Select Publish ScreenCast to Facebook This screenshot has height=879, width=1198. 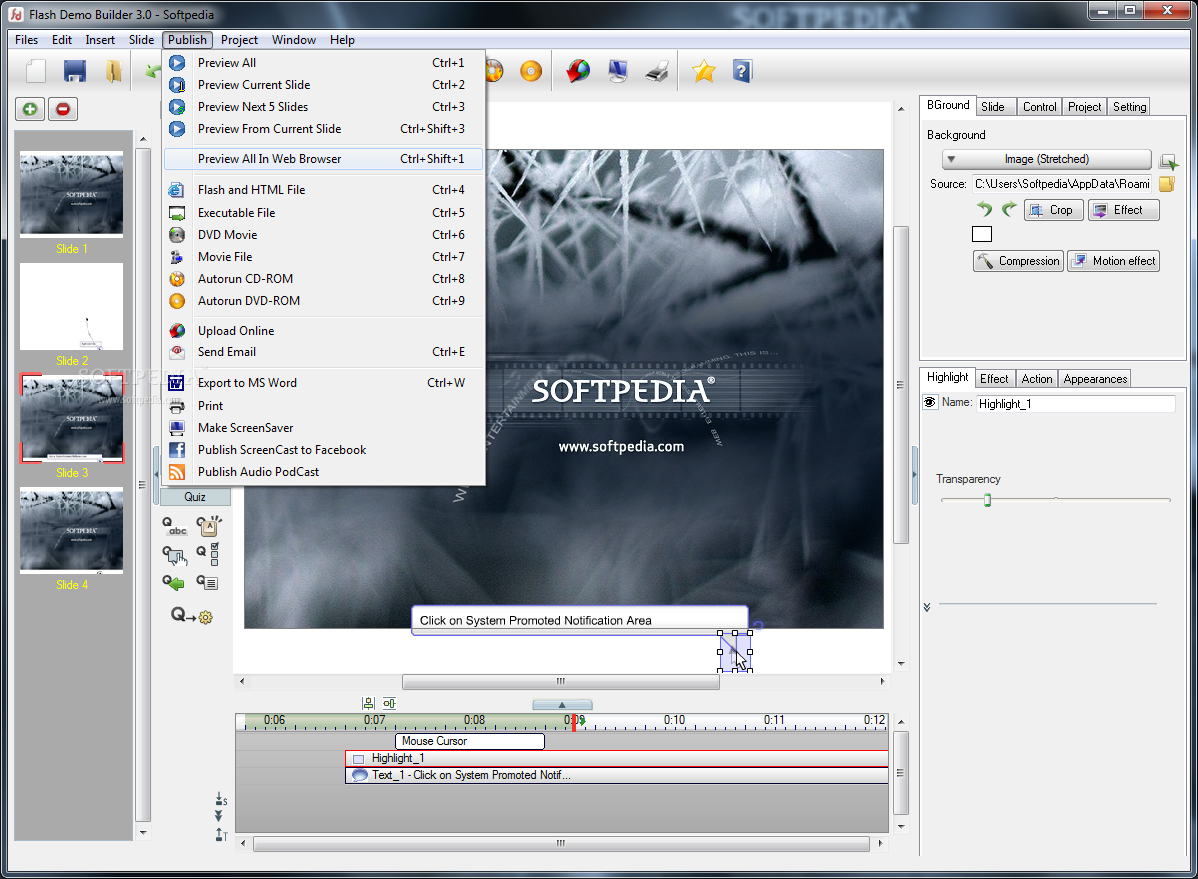pyautogui.click(x=324, y=450)
